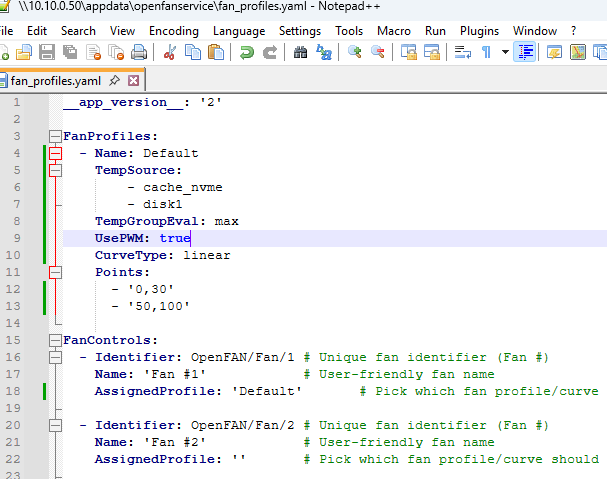607x479 pixels.
Task: Open Replace dialog from toolbar icon
Action: pos(324,52)
